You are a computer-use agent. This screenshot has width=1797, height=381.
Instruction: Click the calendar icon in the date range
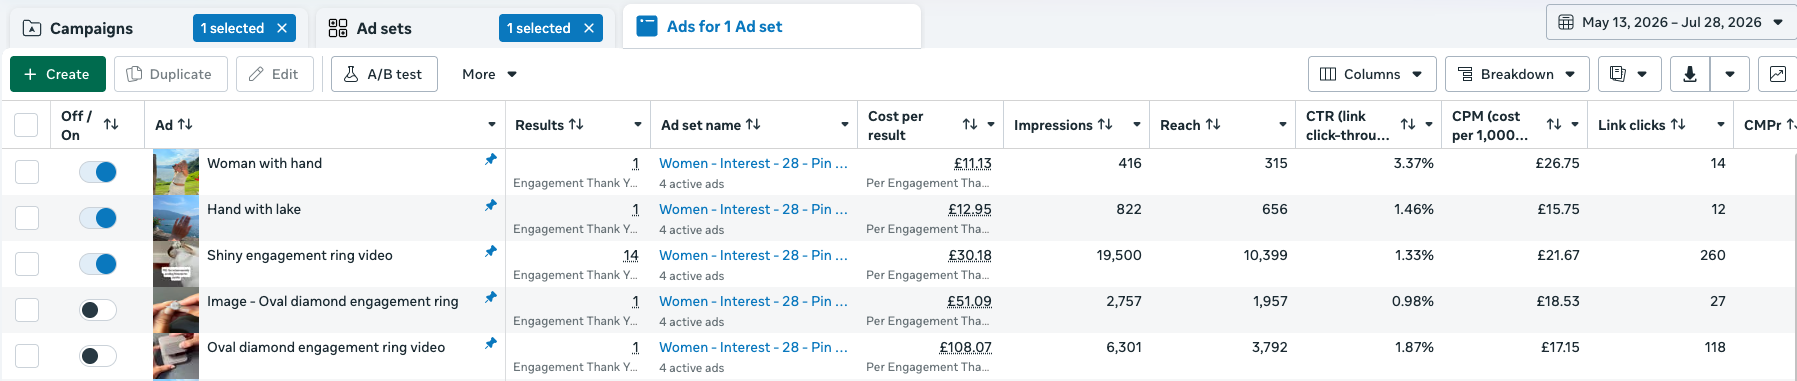[x=1566, y=22]
